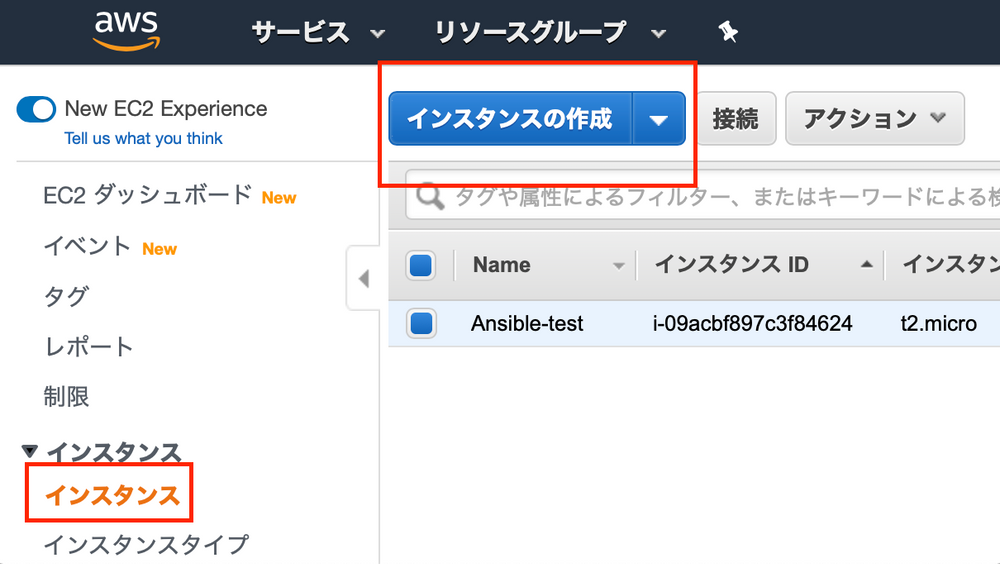The image size is (1000, 564).
Task: Open the アクション dropdown
Action: tap(874, 119)
